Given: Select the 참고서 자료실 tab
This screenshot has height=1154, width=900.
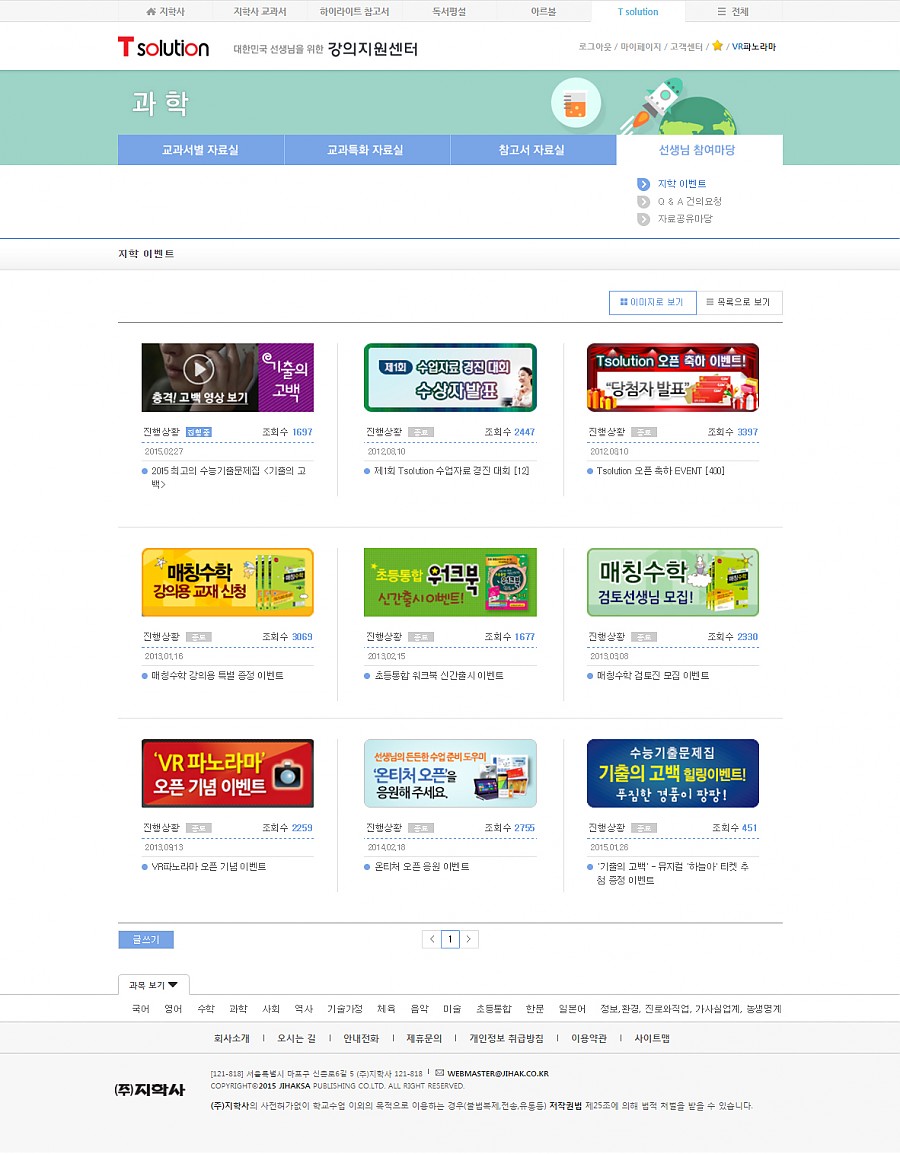Looking at the screenshot, I should coord(532,150).
